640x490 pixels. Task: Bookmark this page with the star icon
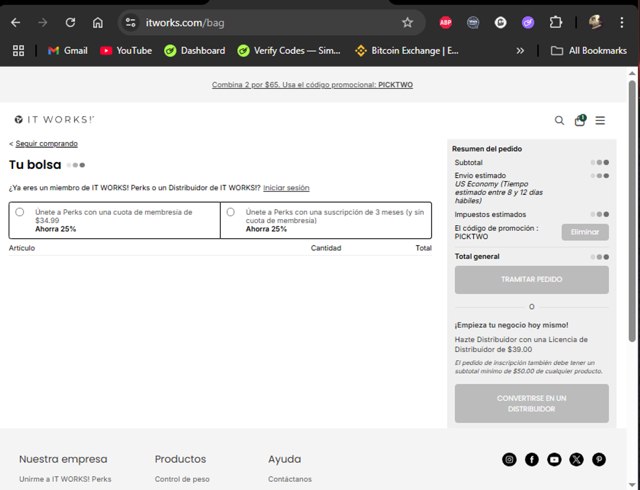(407, 22)
